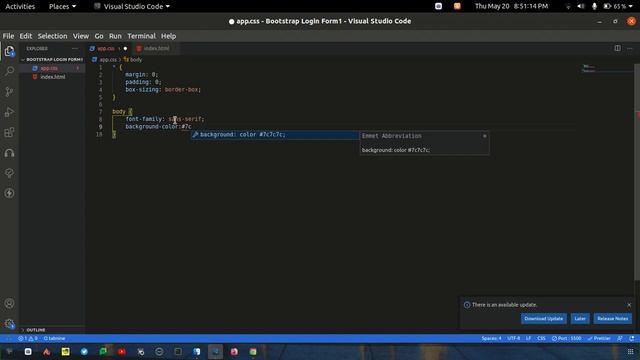
Task: Click the Port: 5500 Live Server indicator
Action: click(566, 338)
